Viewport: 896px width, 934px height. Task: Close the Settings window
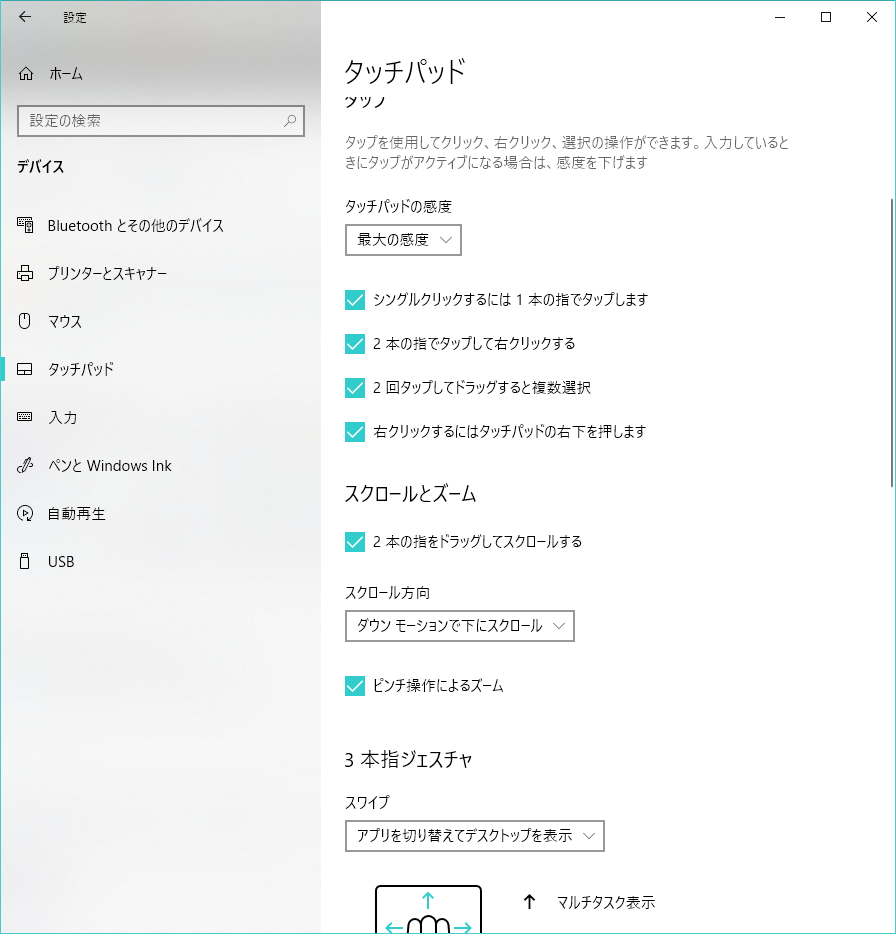(872, 17)
